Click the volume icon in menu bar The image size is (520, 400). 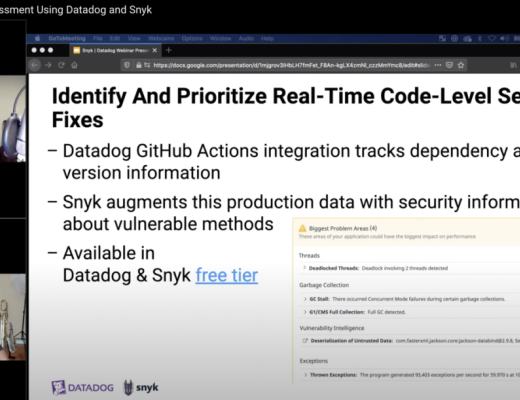(x=503, y=38)
